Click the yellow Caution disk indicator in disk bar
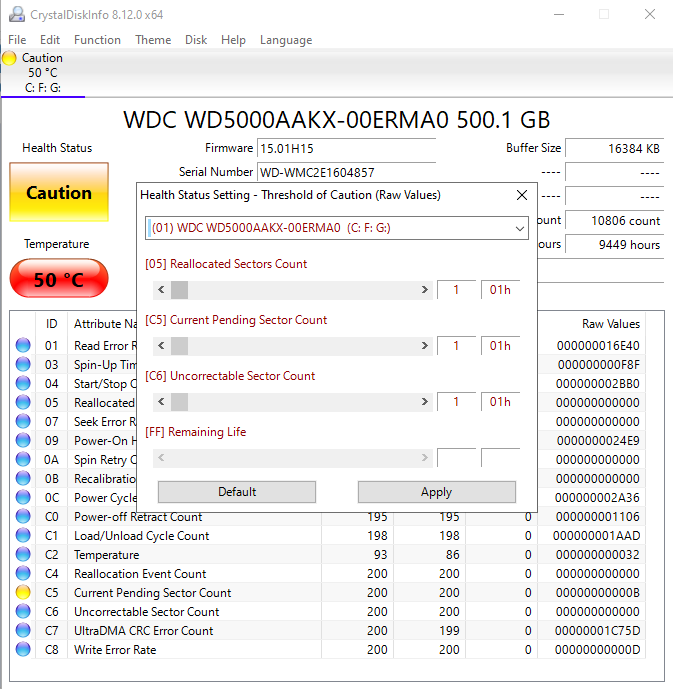 [9, 58]
